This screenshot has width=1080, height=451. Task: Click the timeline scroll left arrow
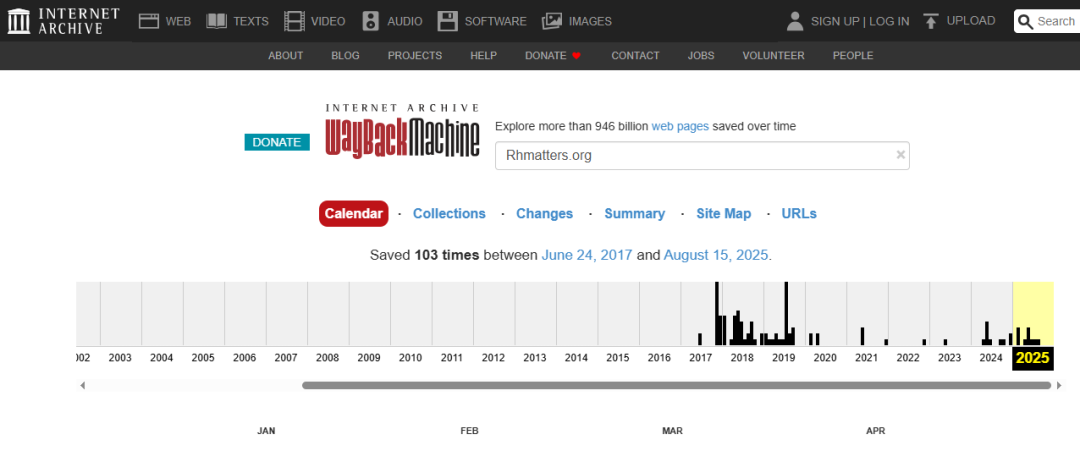pos(83,386)
